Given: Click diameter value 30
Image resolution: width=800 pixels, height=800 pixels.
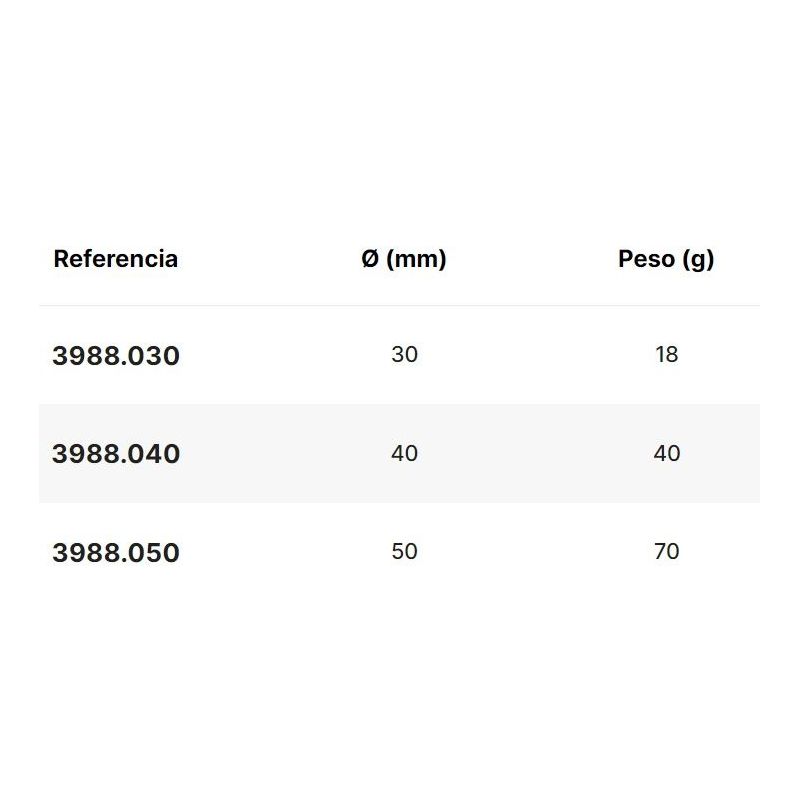Looking at the screenshot, I should [404, 354].
